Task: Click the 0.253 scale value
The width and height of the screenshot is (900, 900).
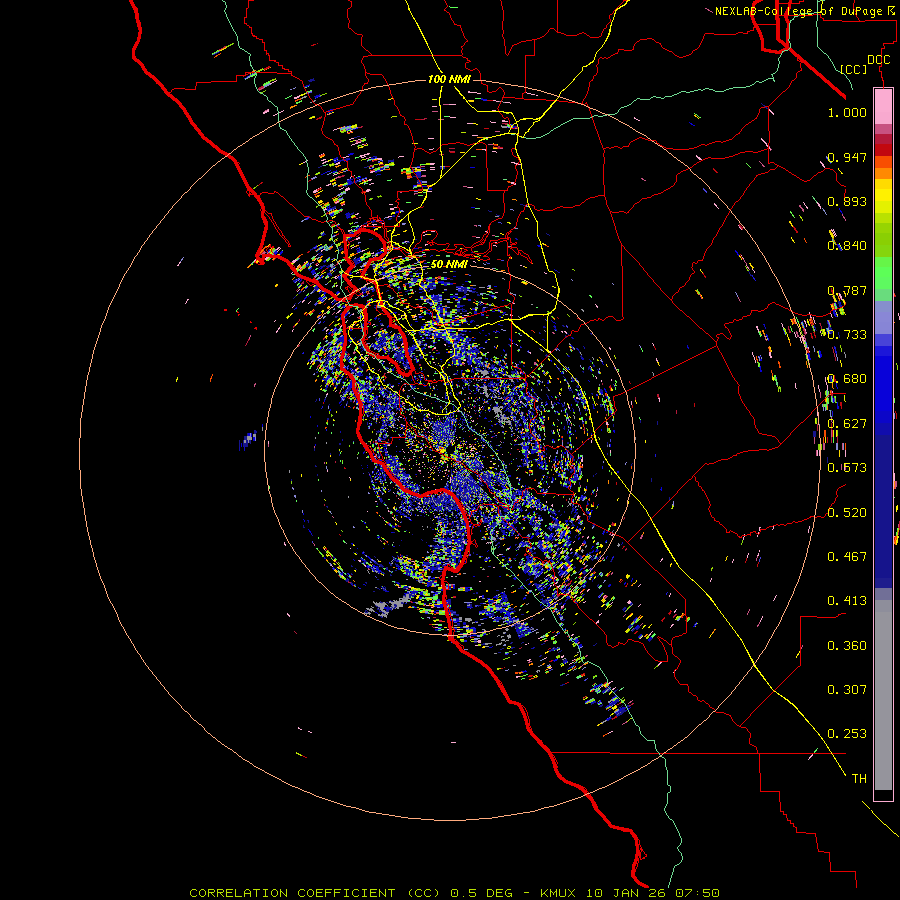Action: (847, 734)
